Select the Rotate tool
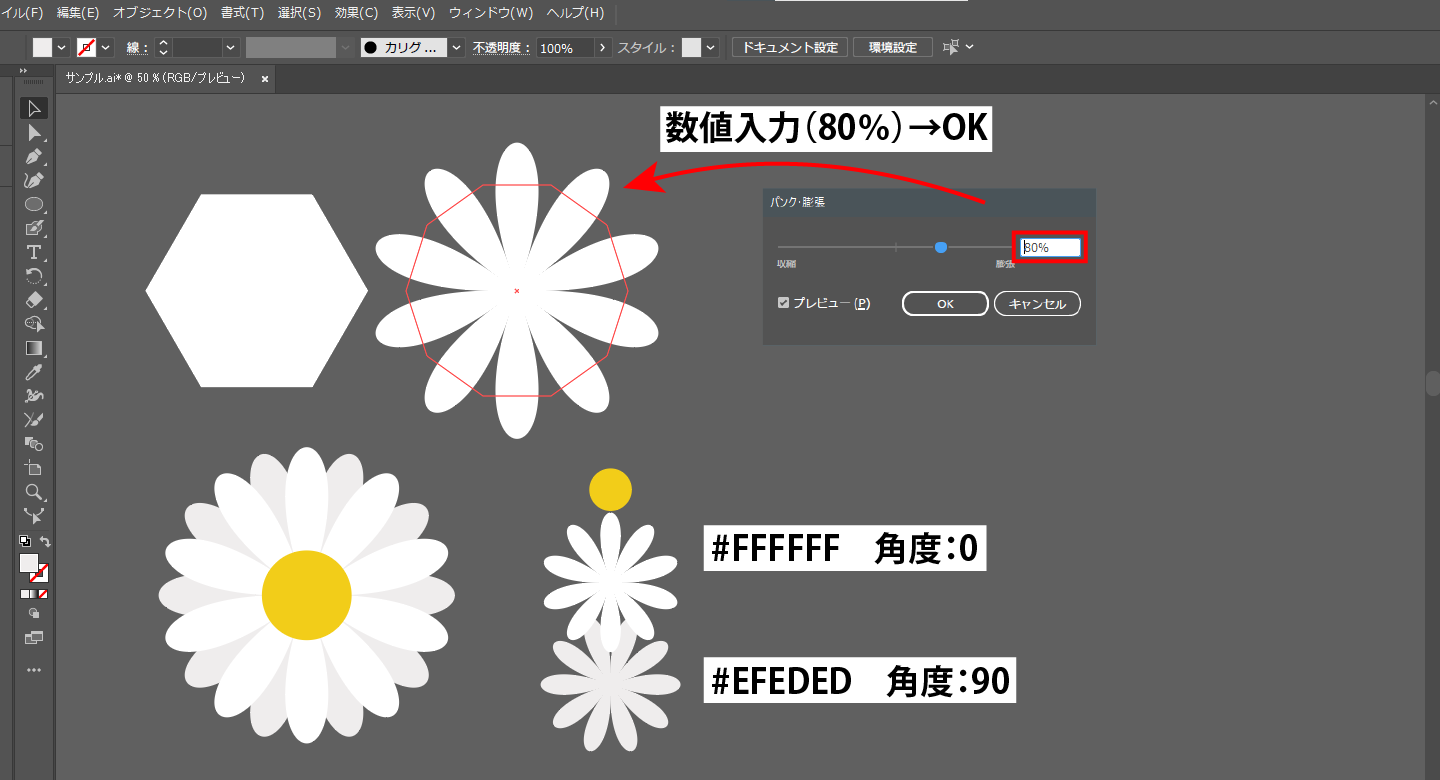Screen dimensions: 1440x780 coord(34,277)
